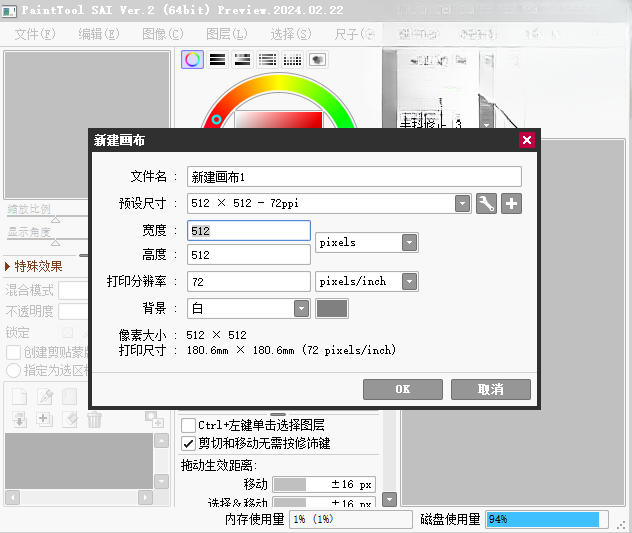Click the layer list scroll-right arrow
Viewport: 632px width, 533px height.
coord(145,498)
